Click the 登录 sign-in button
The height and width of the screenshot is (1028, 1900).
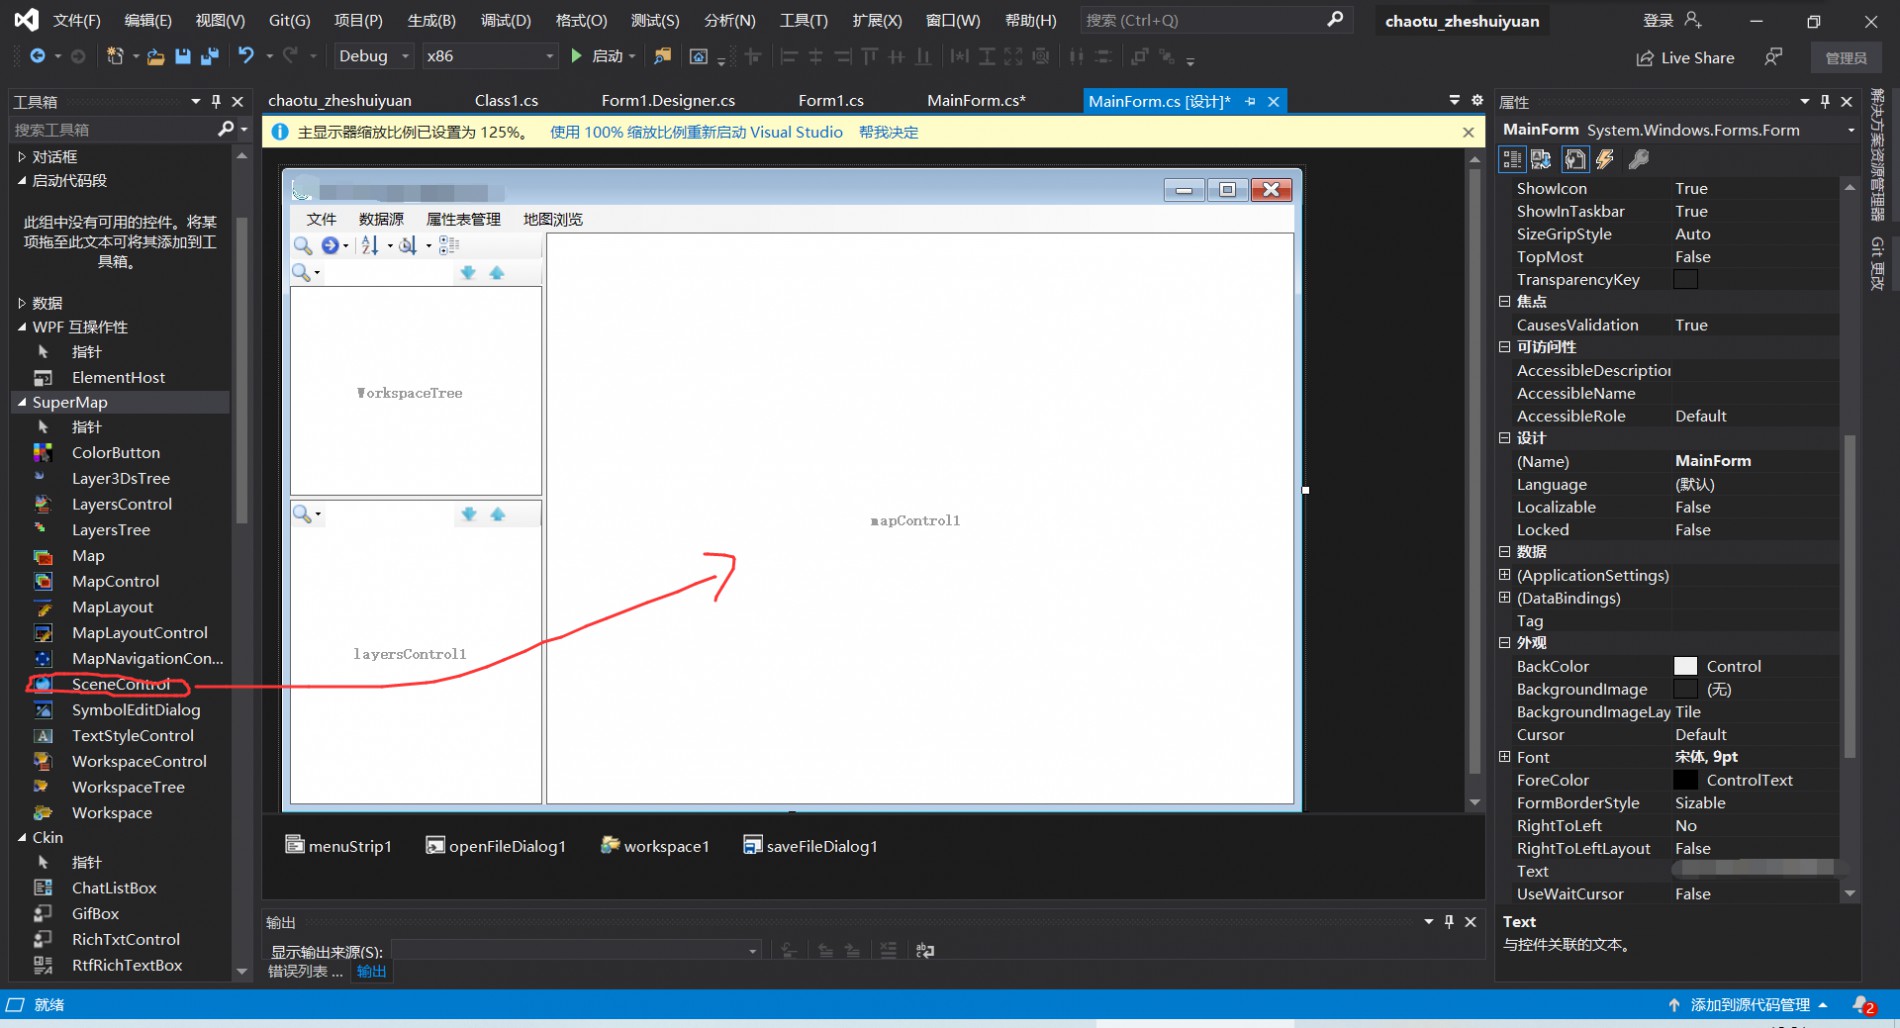coord(1672,20)
